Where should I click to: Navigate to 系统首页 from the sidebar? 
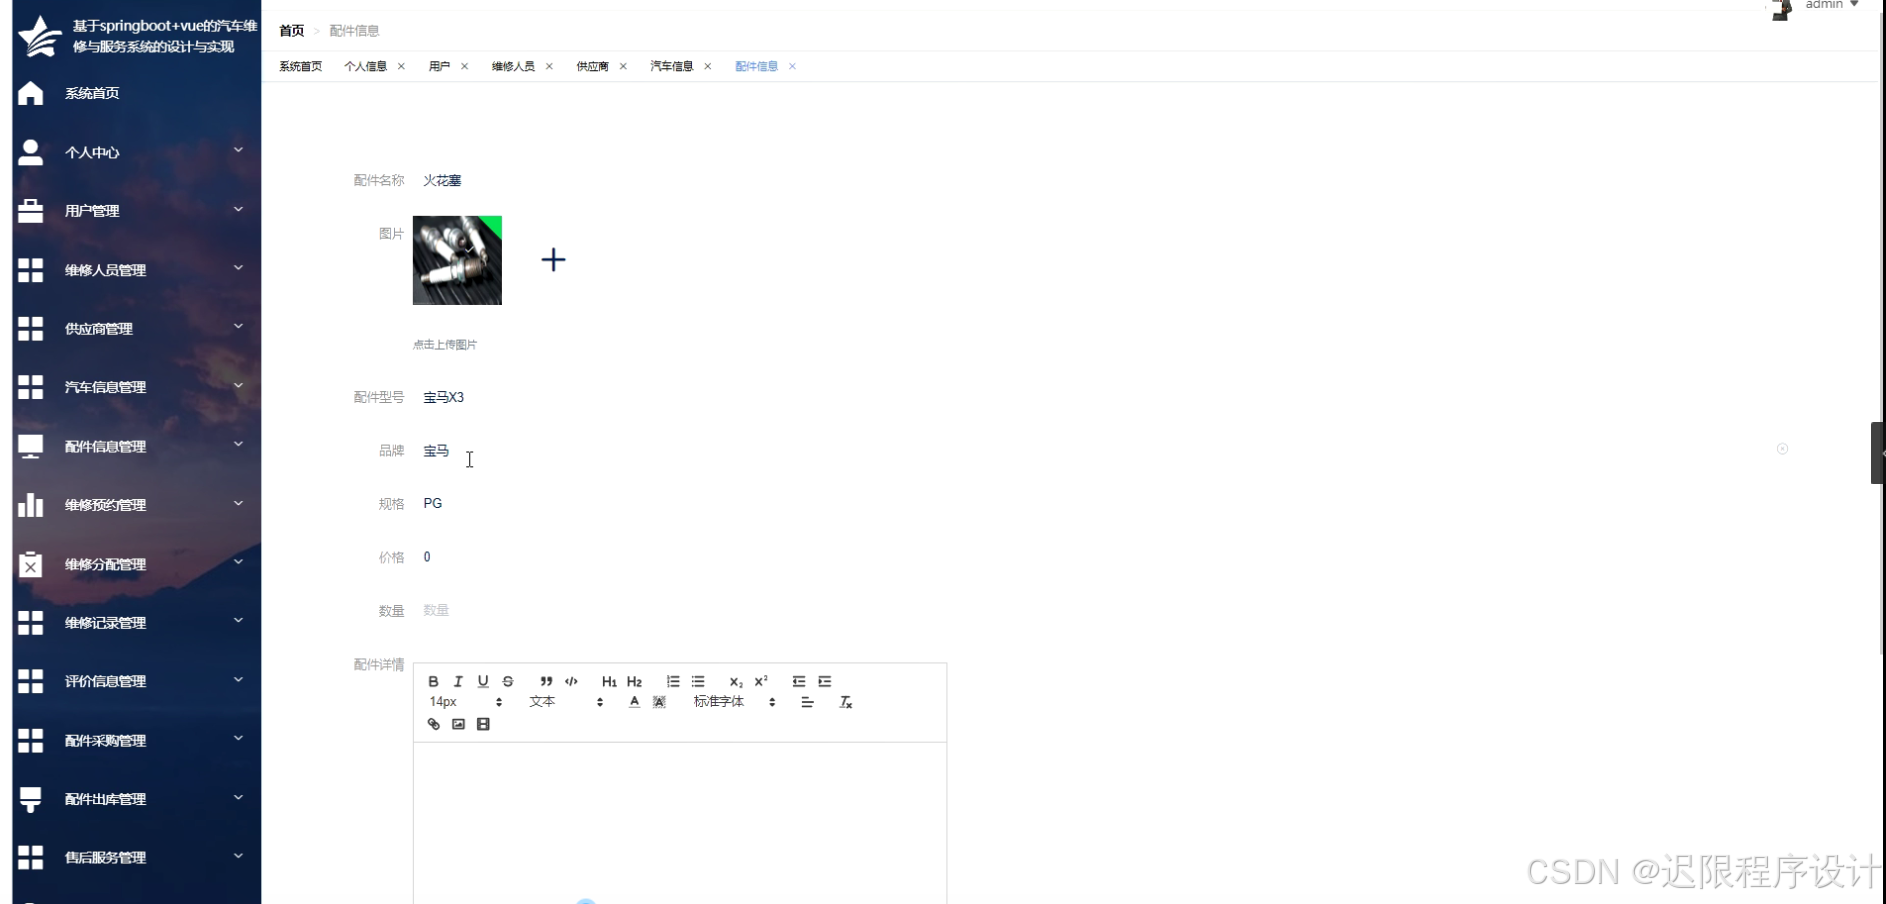click(90, 93)
